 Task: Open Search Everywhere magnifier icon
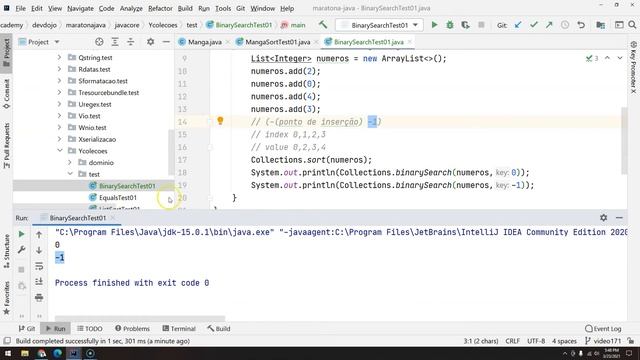pos(632,25)
